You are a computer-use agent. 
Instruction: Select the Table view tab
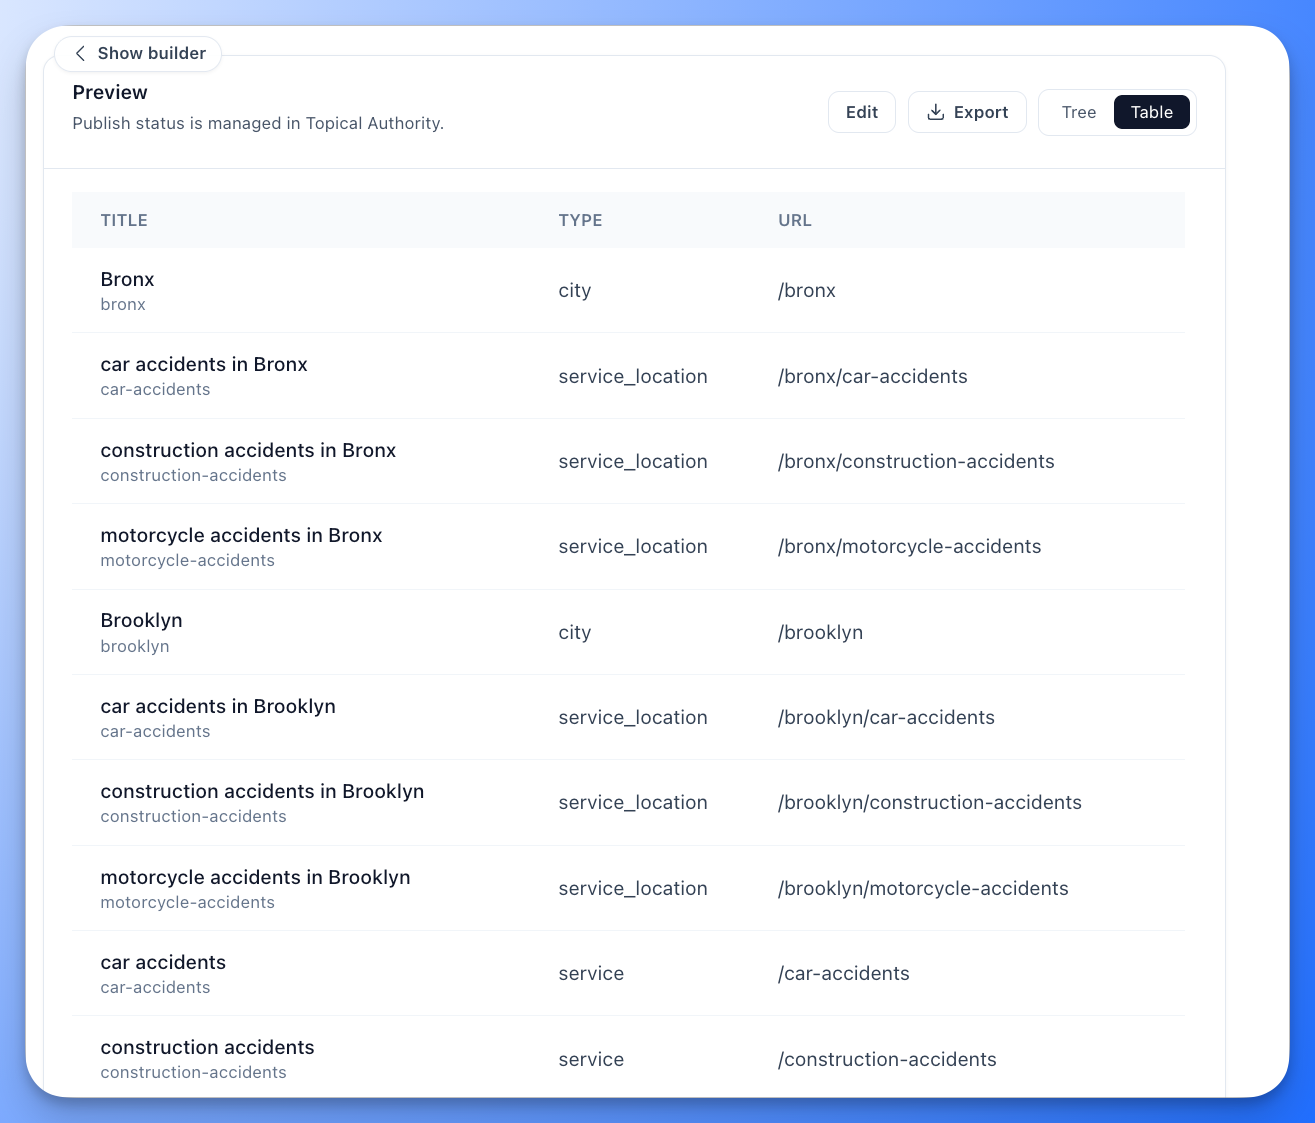(1151, 112)
